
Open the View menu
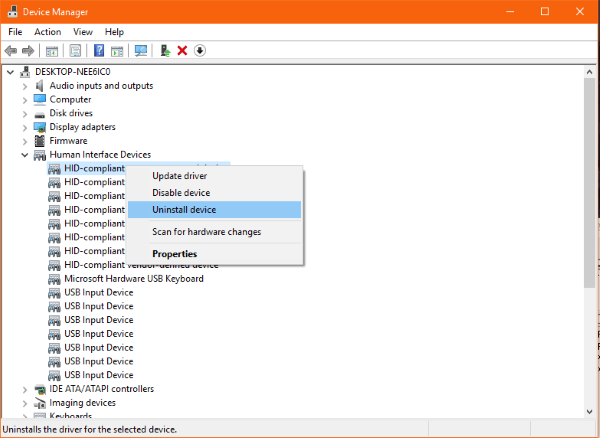coord(82,32)
